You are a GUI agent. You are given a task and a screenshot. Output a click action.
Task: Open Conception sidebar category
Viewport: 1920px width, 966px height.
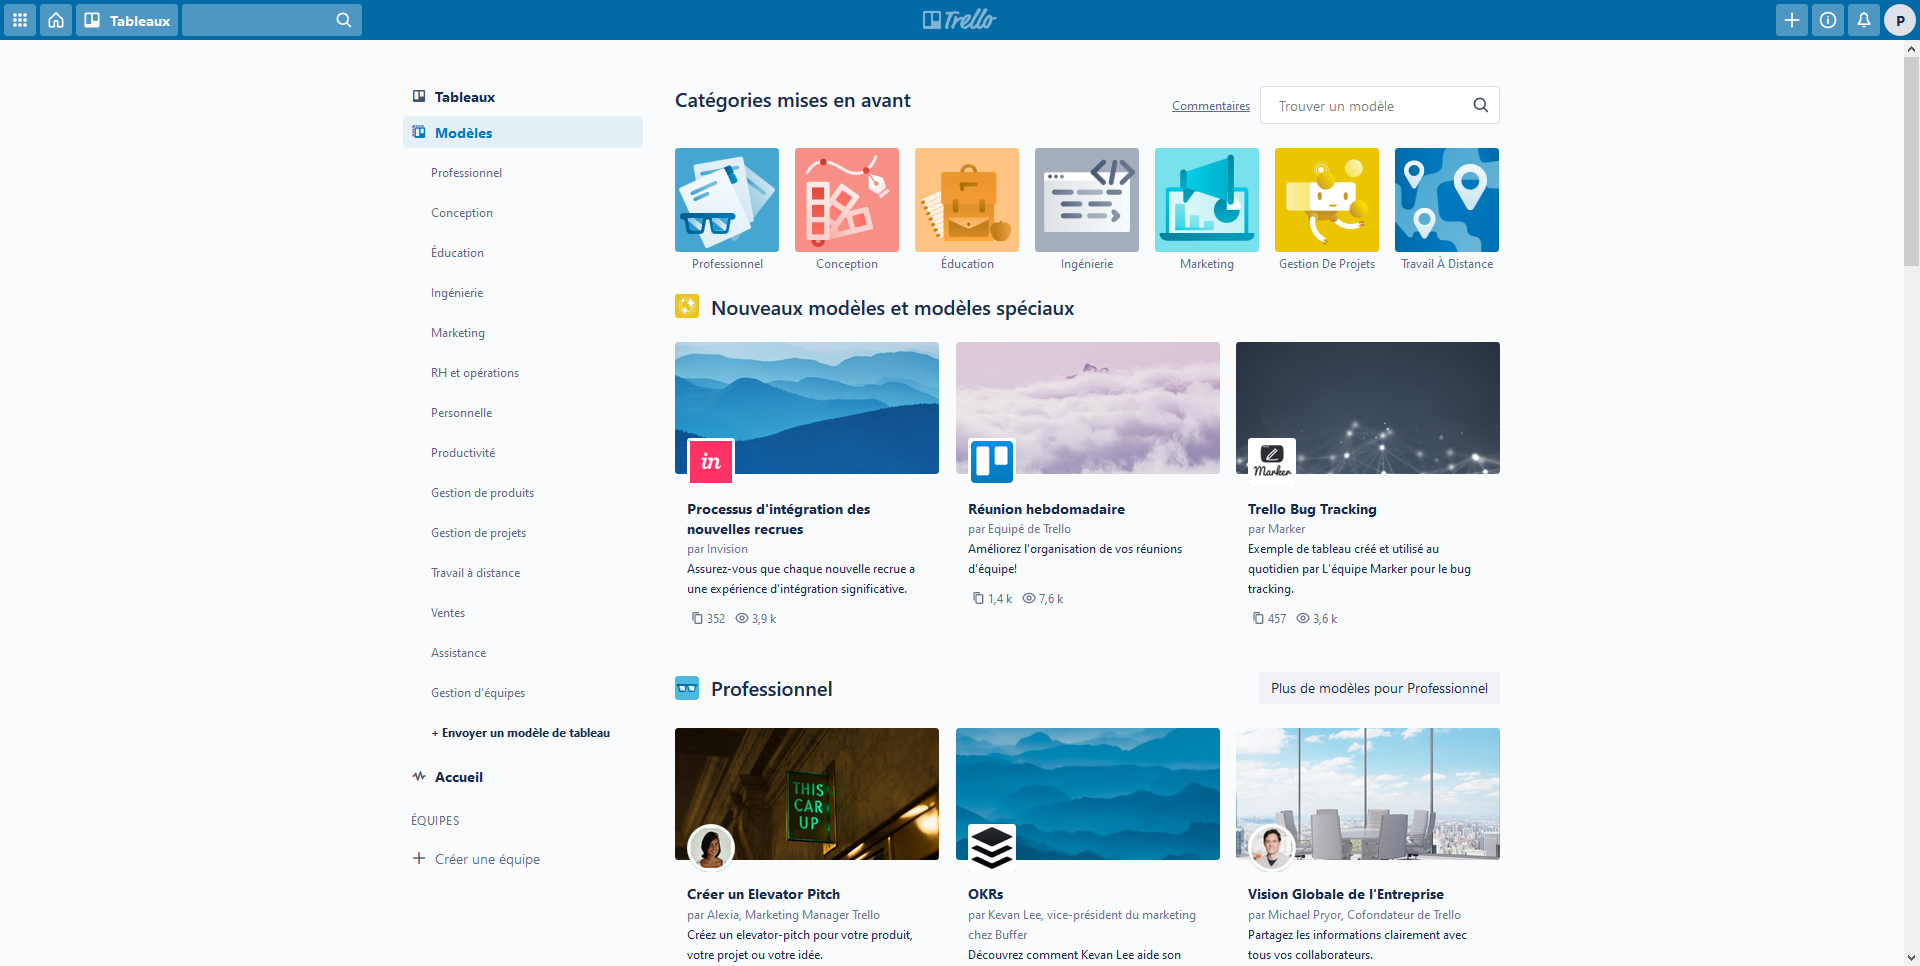point(462,213)
